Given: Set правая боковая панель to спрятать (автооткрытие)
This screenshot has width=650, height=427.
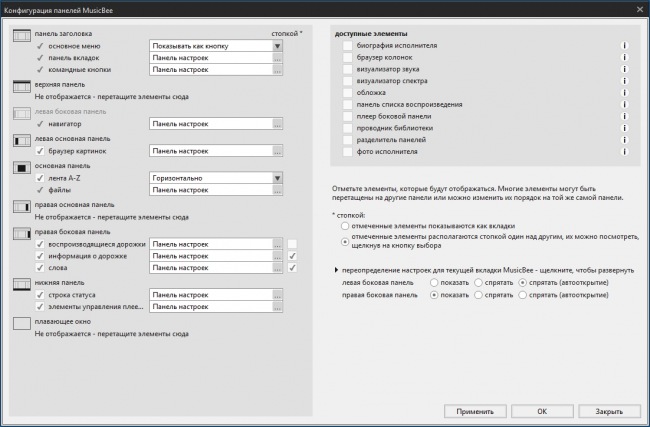Looking at the screenshot, I should tap(523, 295).
